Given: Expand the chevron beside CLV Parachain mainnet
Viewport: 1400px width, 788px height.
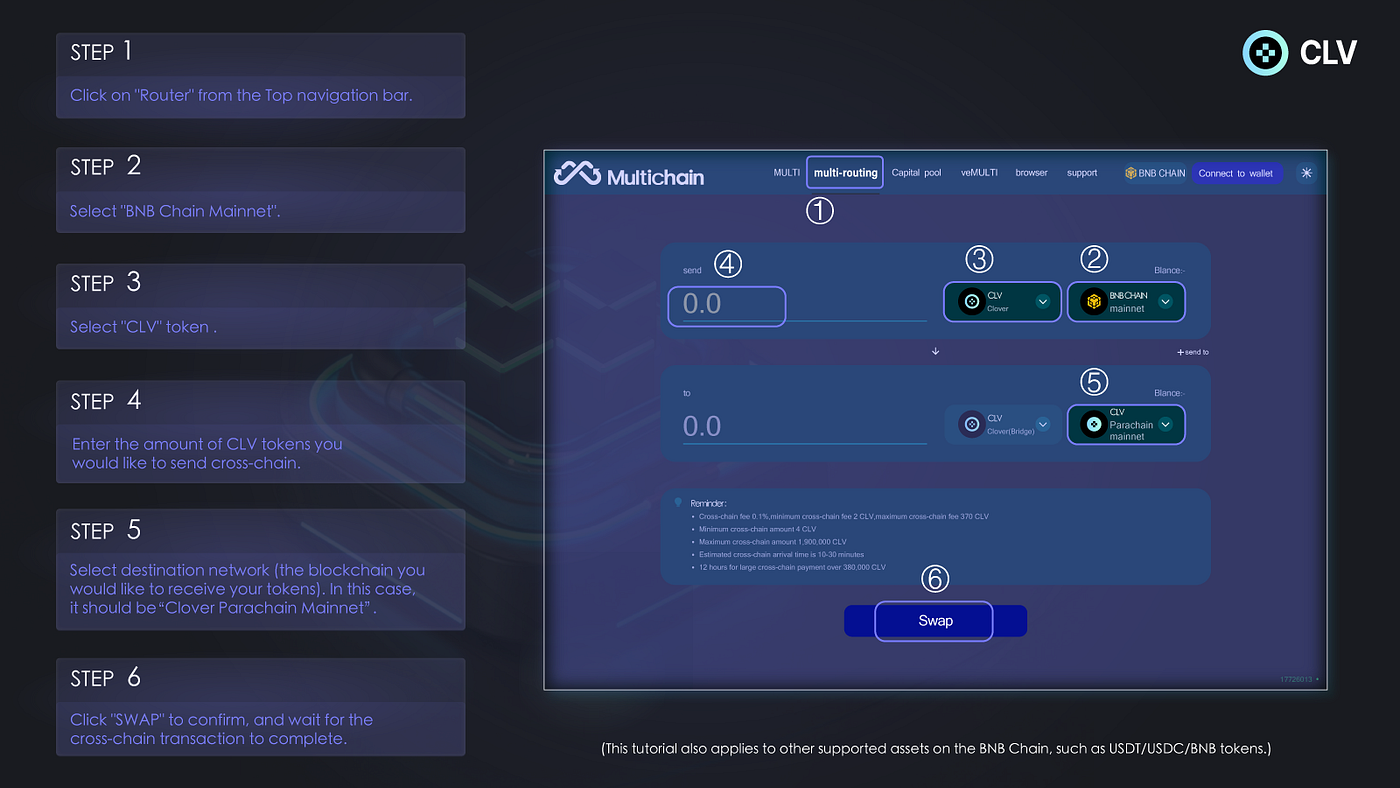Looking at the screenshot, I should pyautogui.click(x=1165, y=425).
